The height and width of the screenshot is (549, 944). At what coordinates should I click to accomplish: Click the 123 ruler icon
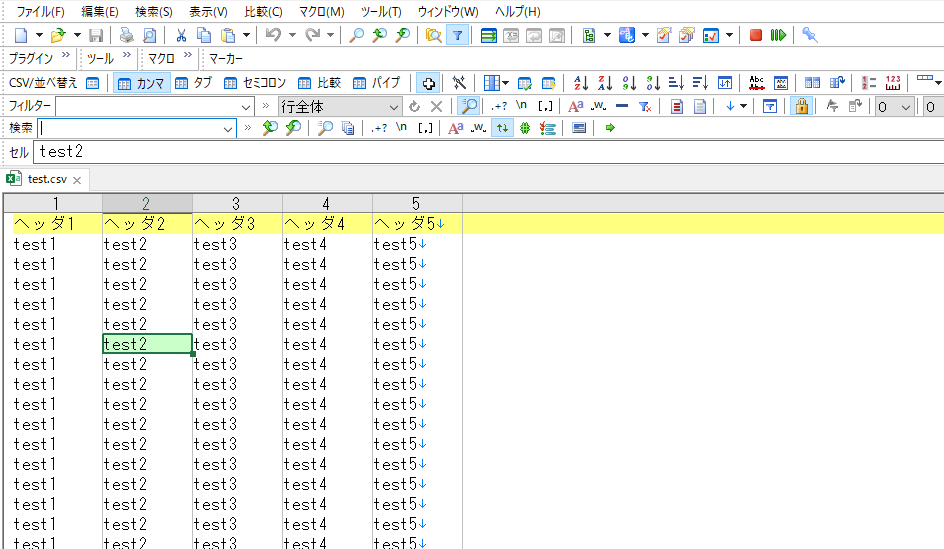[893, 82]
